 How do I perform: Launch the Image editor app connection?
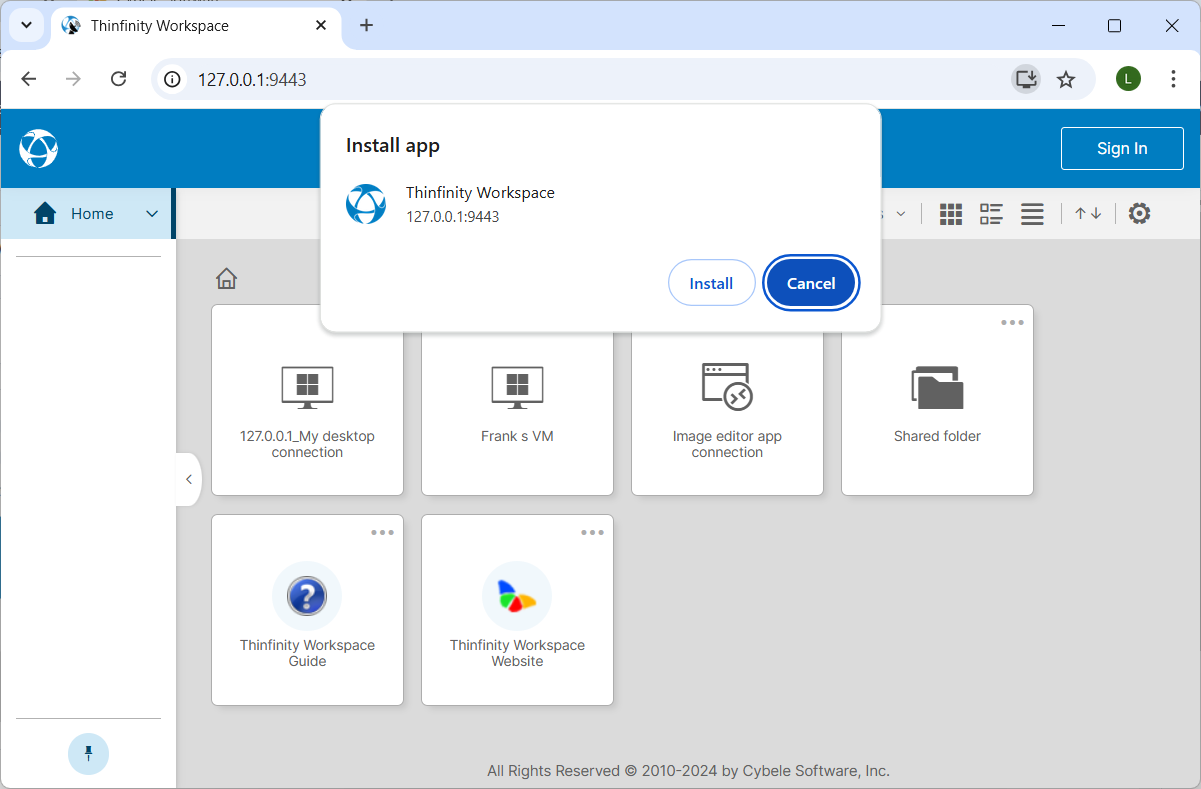click(x=727, y=400)
